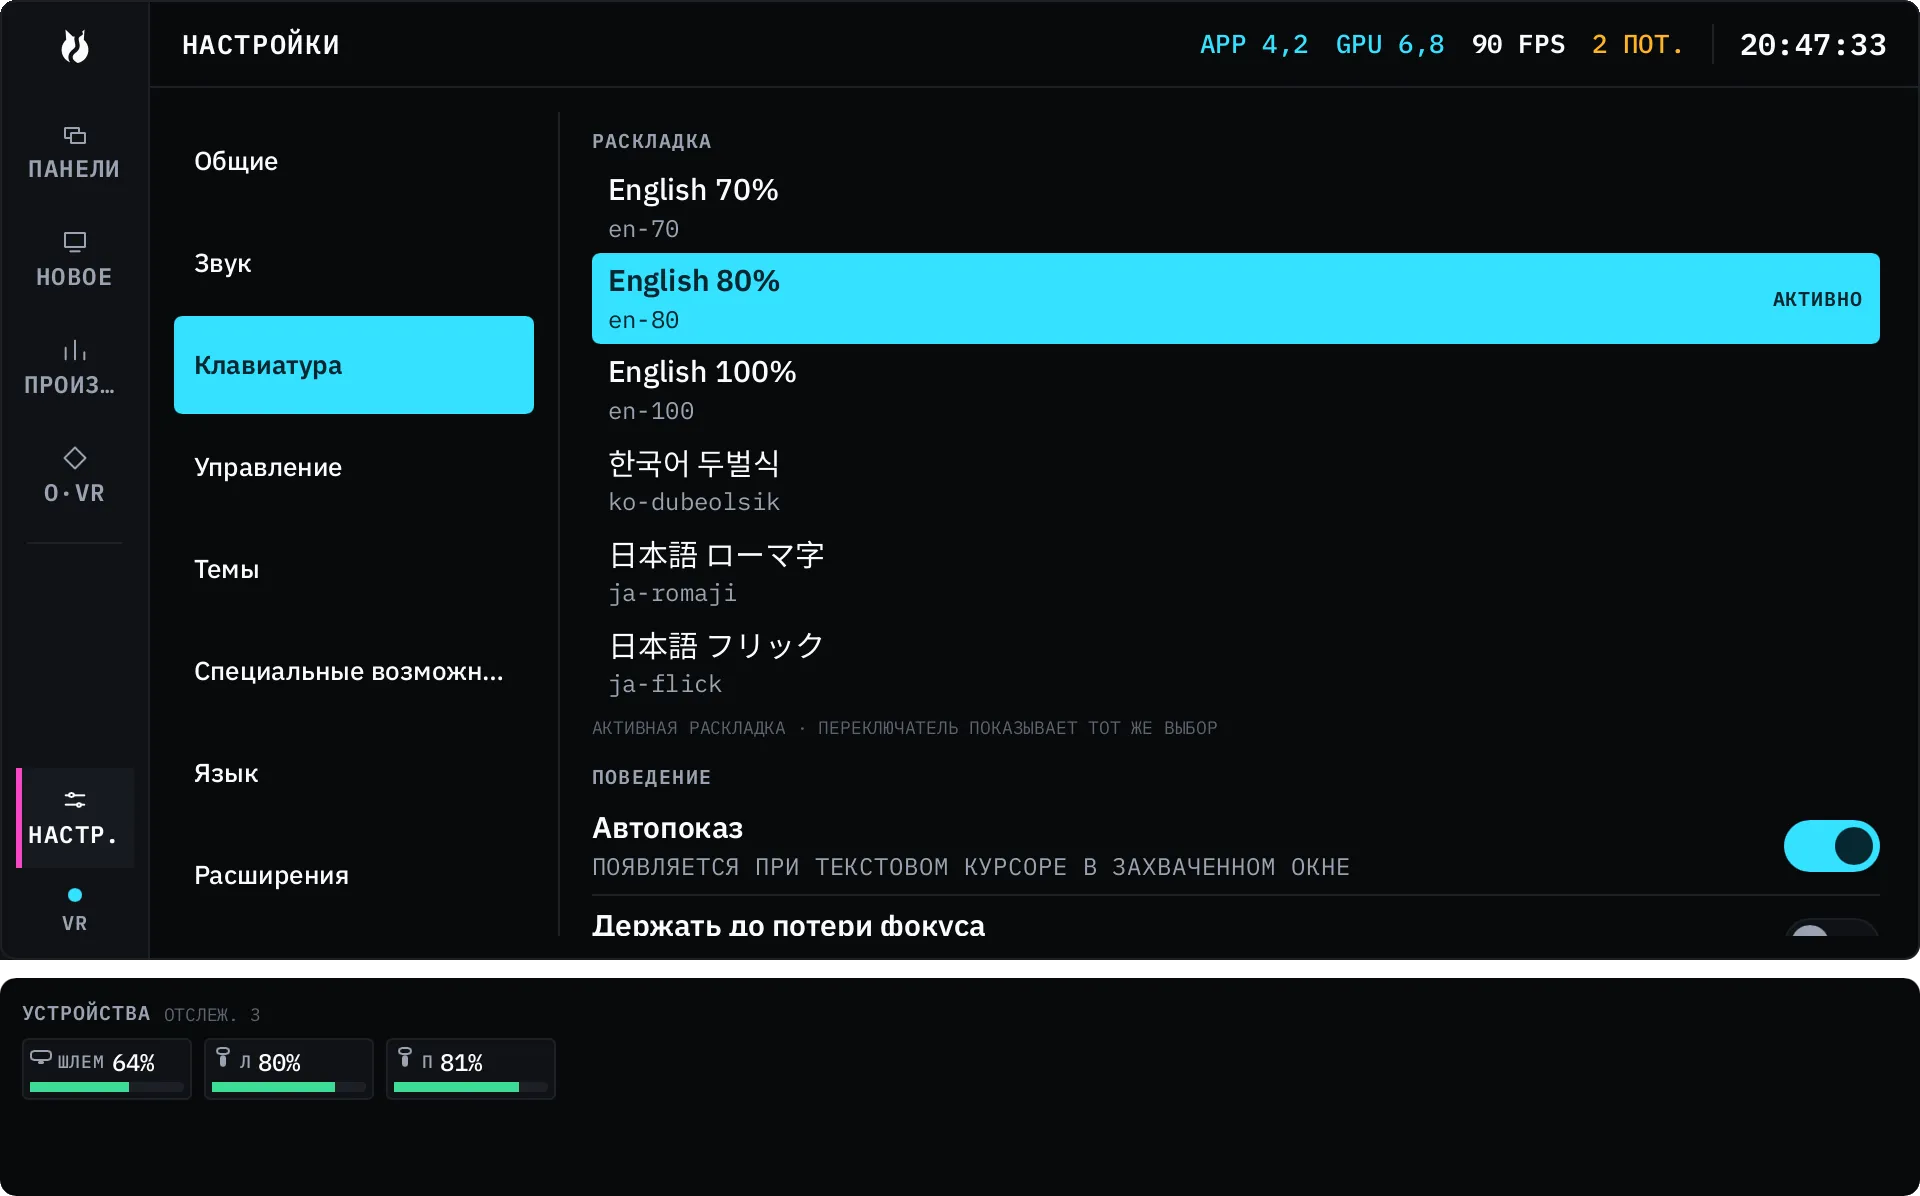Open the Специальные возможн… section
Screen dimensions: 1920x1196
coord(354,671)
